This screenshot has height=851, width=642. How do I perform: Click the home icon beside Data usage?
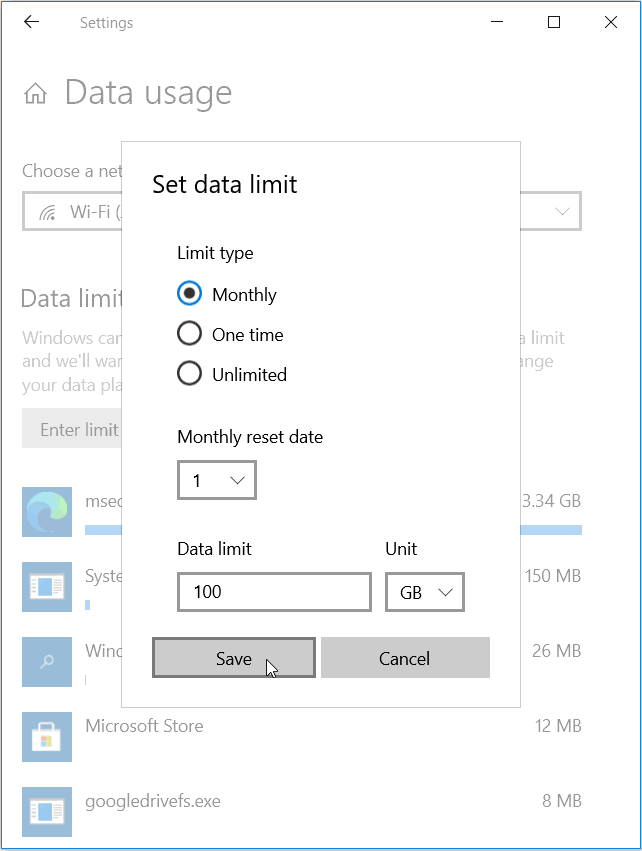click(35, 93)
